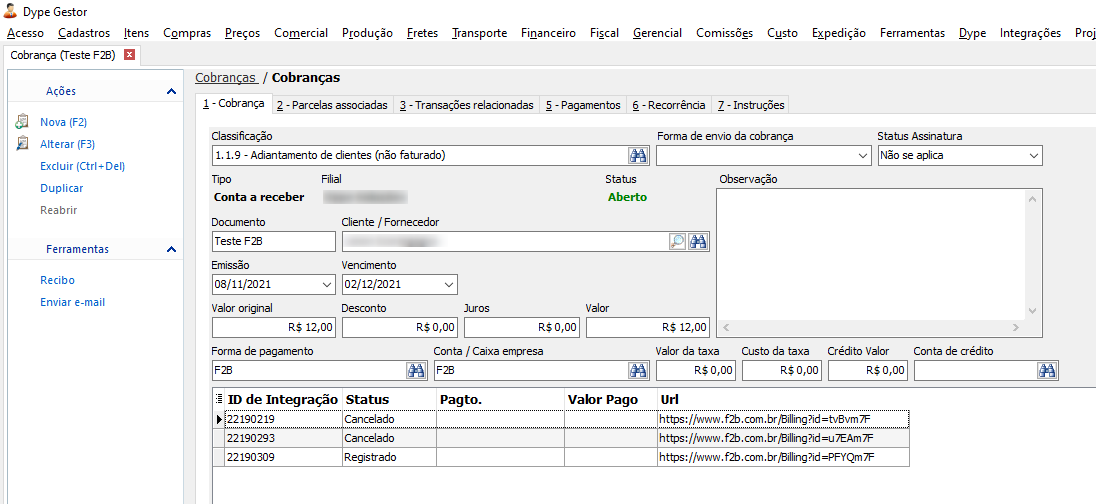Click the Documento field with Teste F2B
Viewport: 1096px width, 504px height.
(x=273, y=241)
